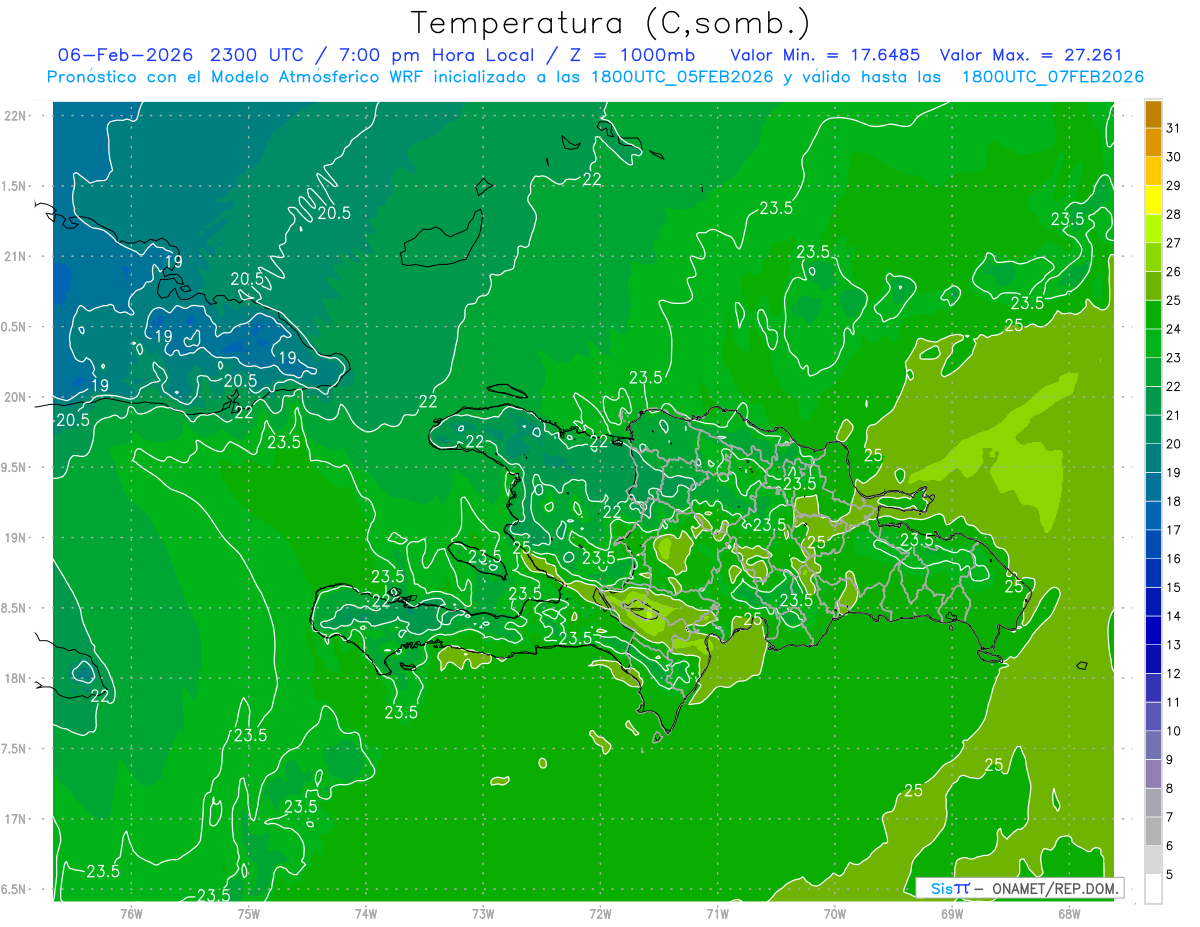Click the "Modelo Atmósferico WRF" text in the subtitle
The width and height of the screenshot is (1200, 927).
click(x=302, y=77)
